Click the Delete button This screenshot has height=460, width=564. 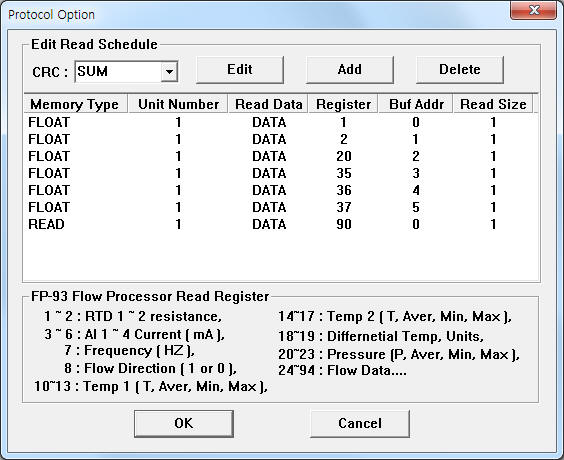pos(460,70)
